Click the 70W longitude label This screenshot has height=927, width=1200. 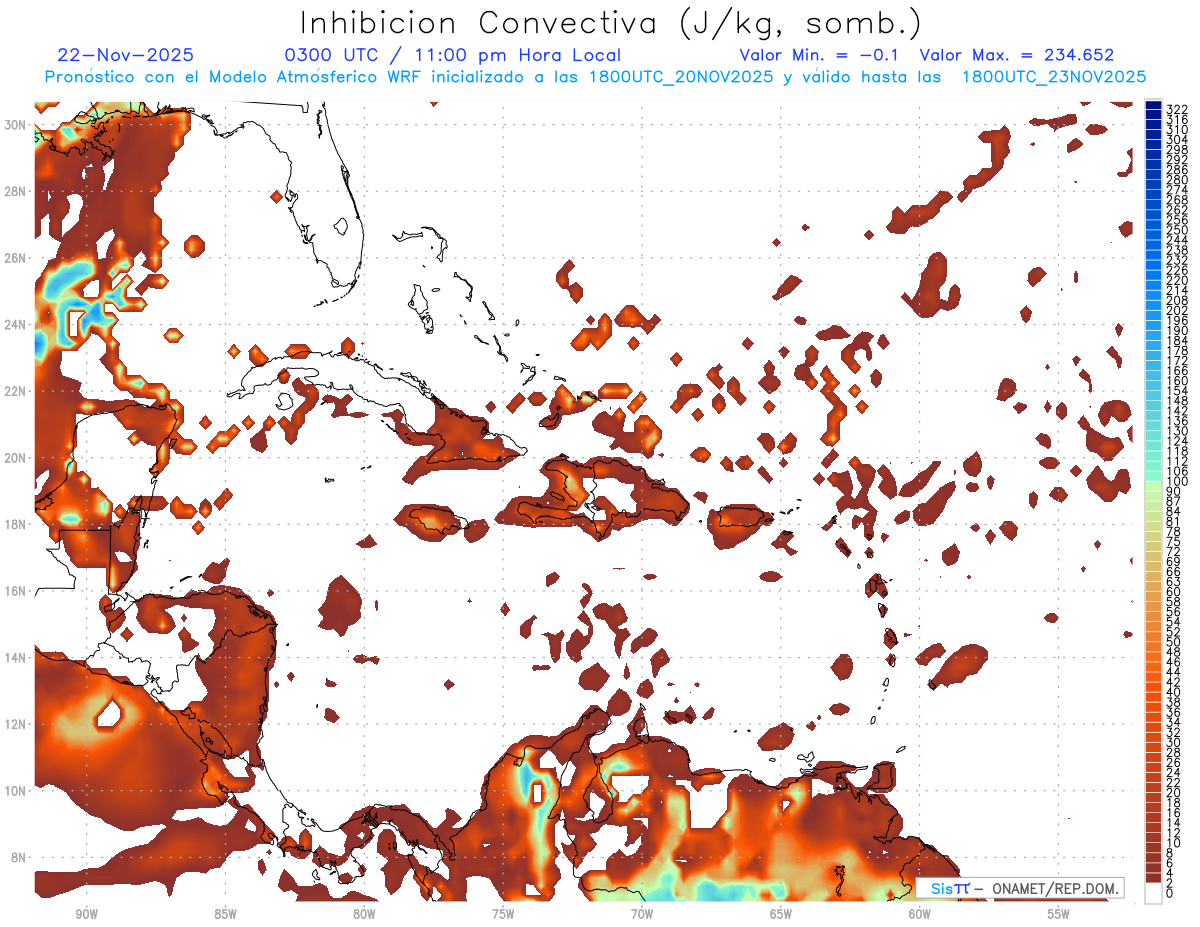point(642,914)
